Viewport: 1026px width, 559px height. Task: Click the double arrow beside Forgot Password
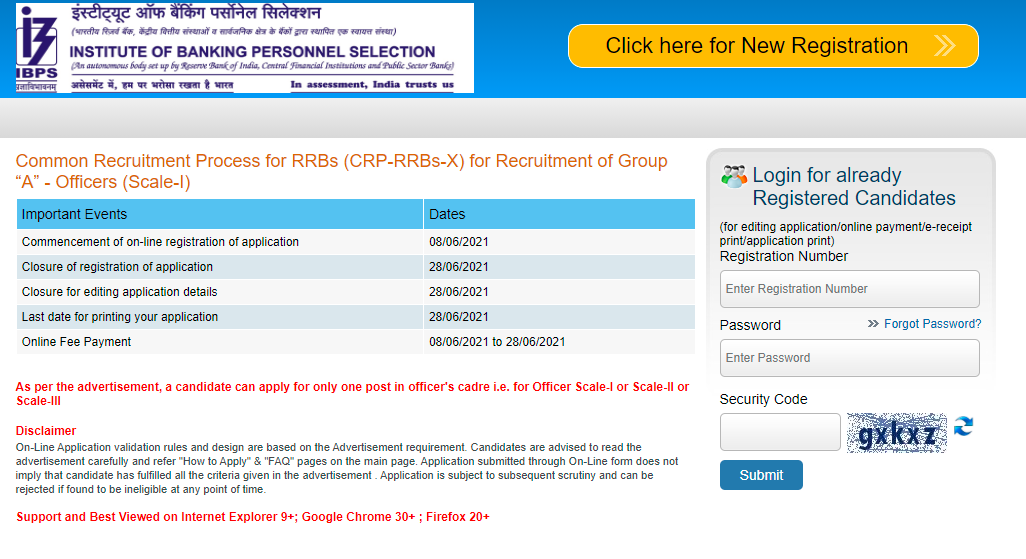(x=873, y=324)
